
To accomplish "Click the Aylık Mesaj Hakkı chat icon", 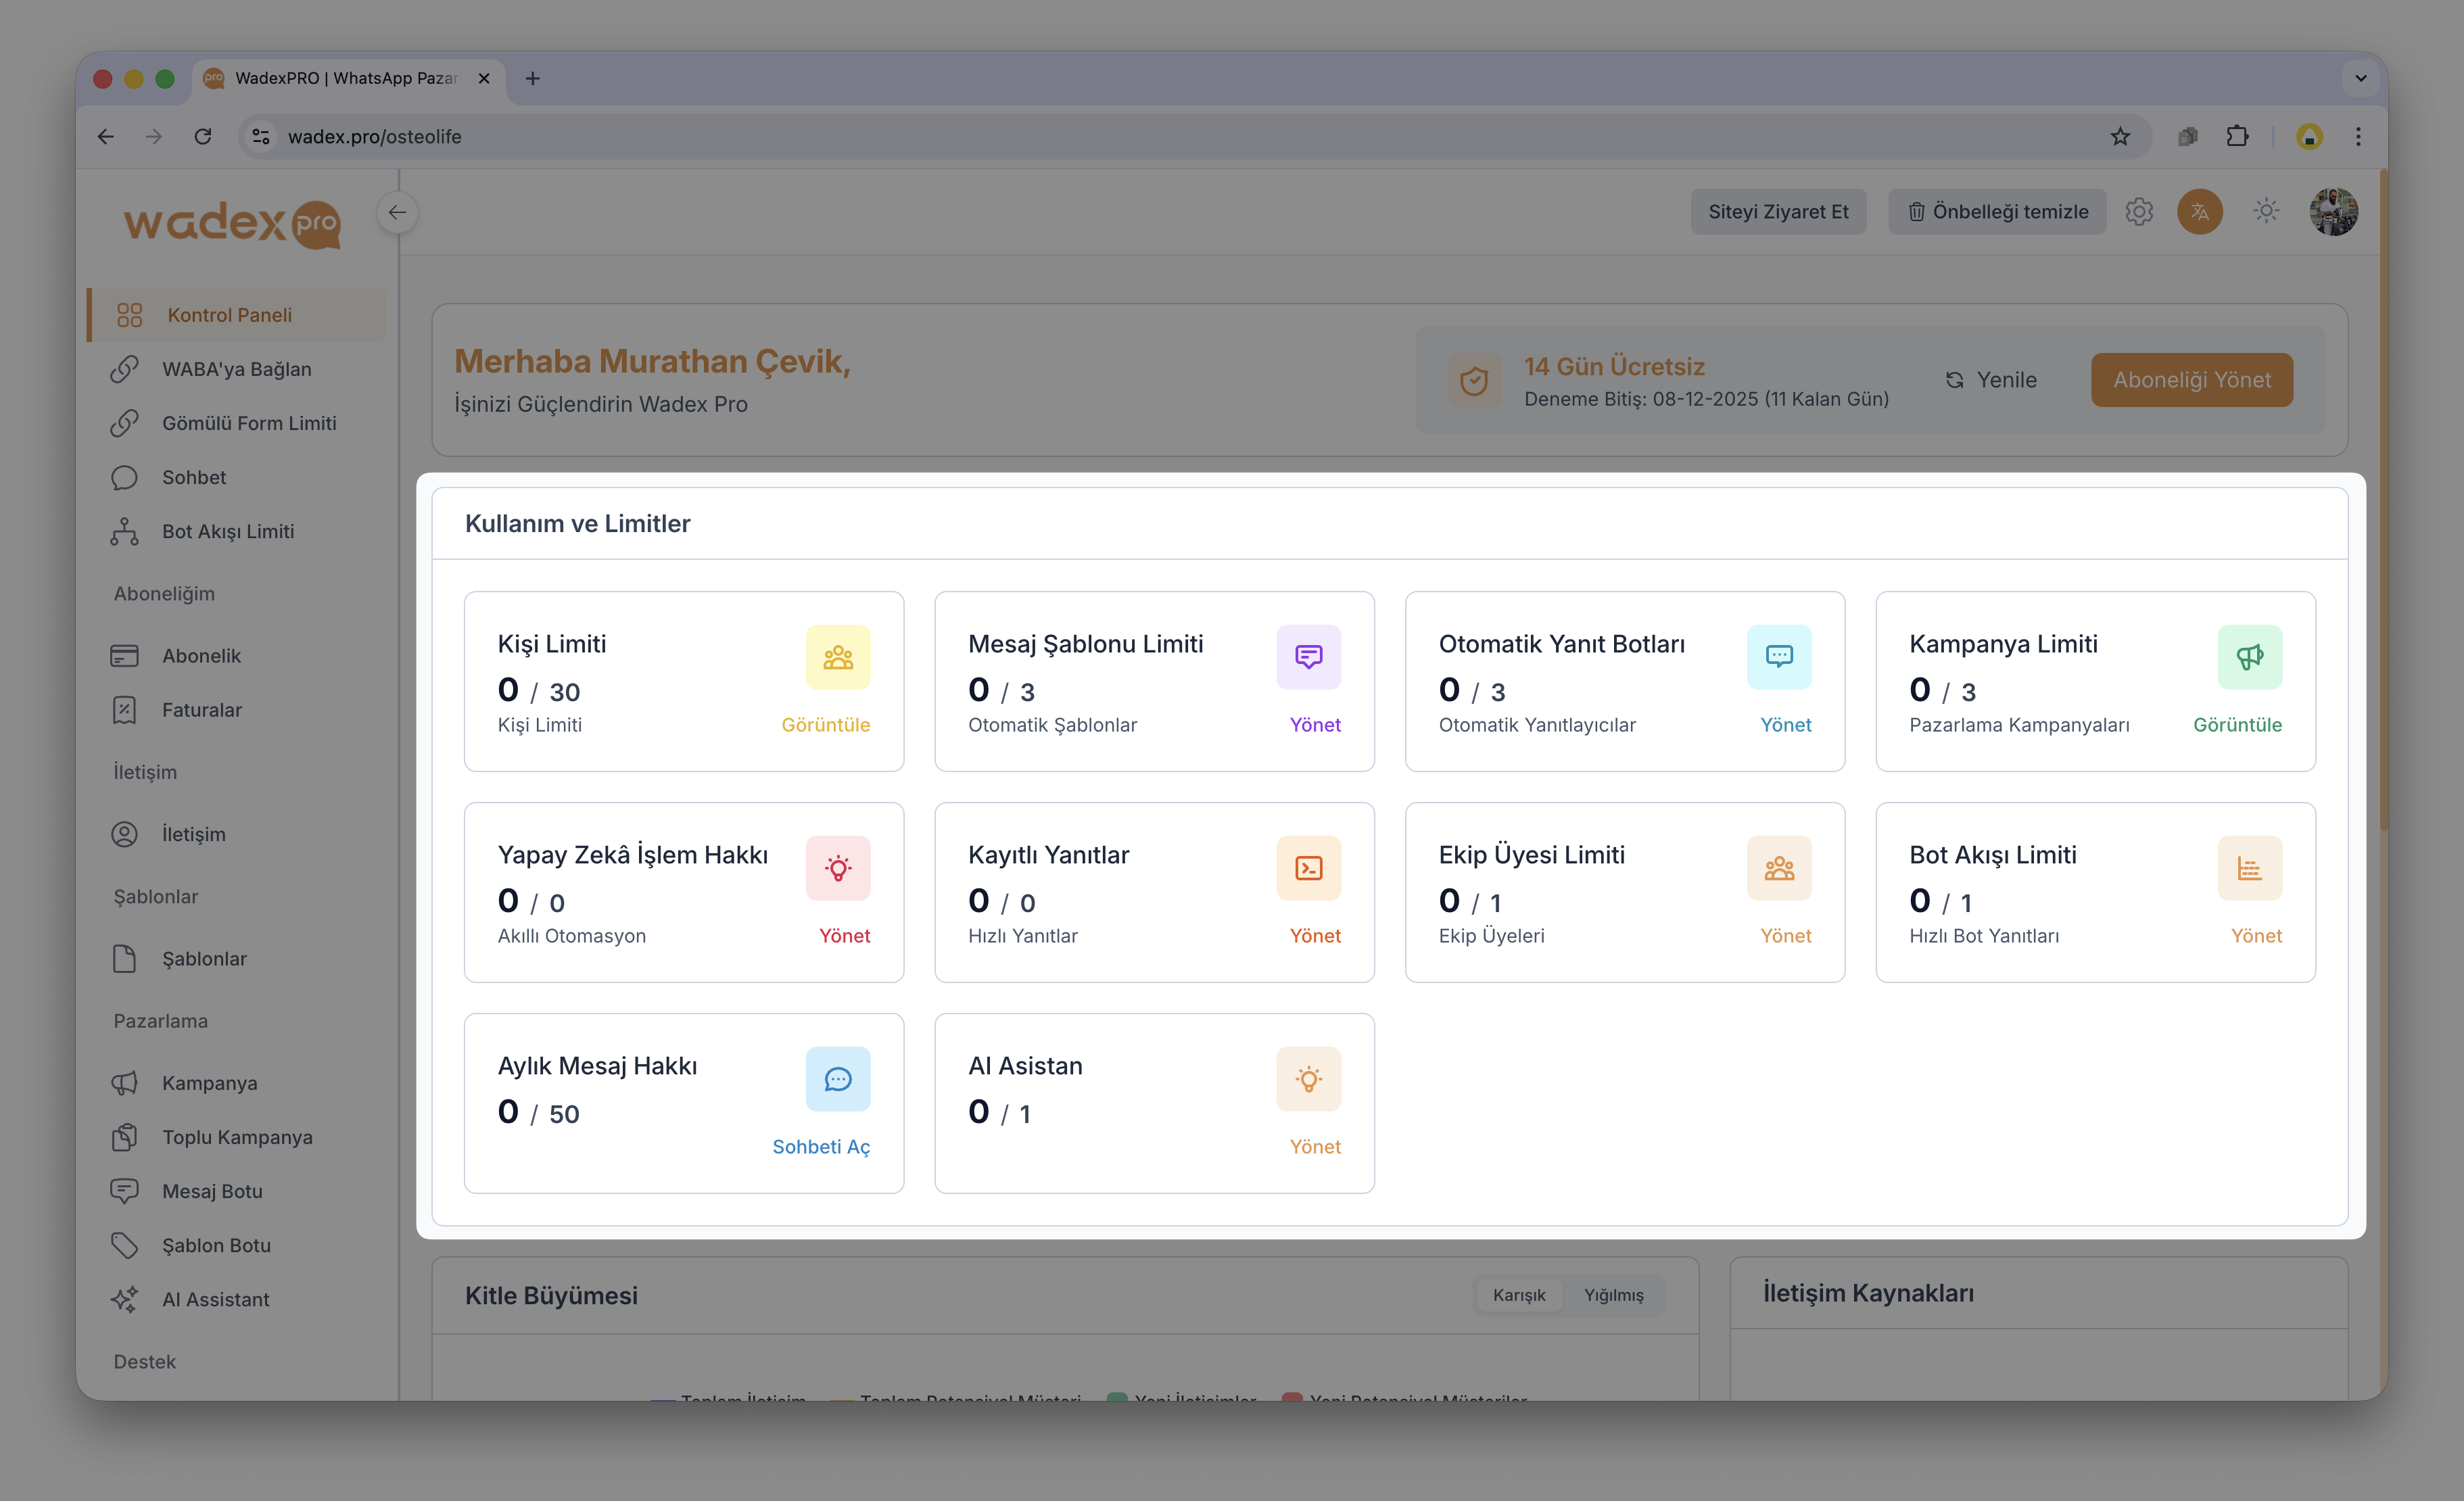I will pyautogui.click(x=837, y=1079).
